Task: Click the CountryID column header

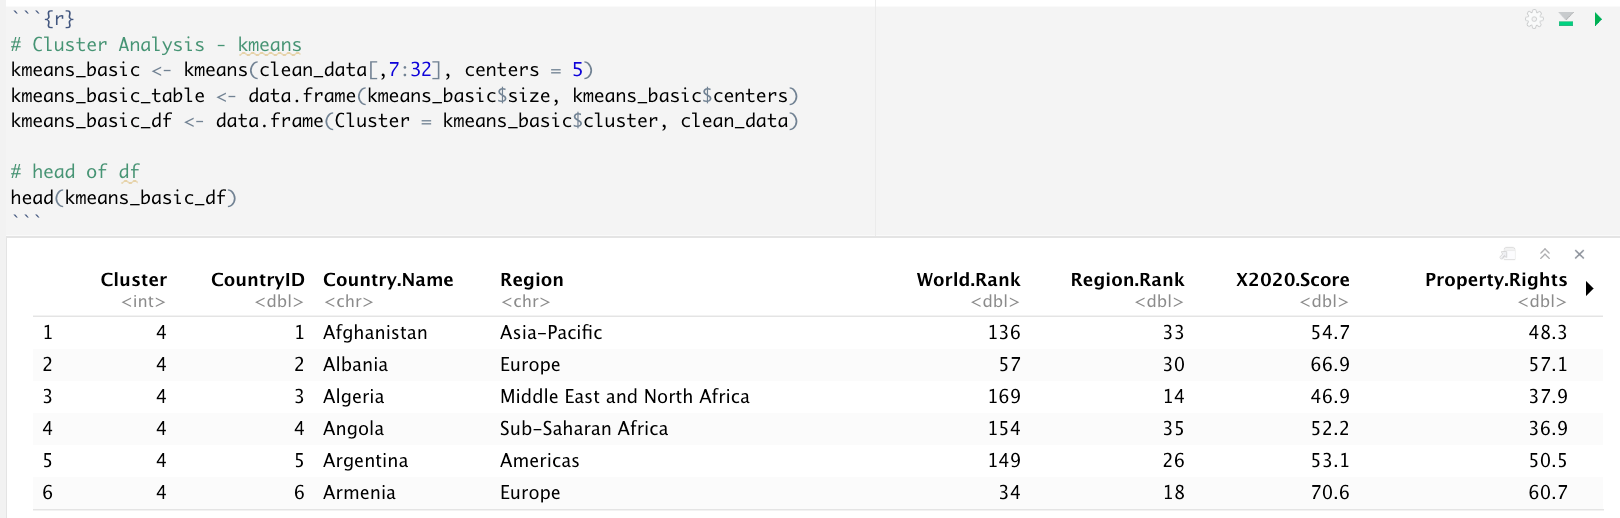Action: pos(257,280)
